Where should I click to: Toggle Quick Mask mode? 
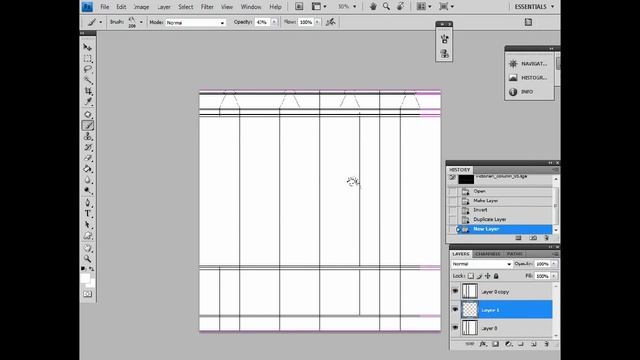[x=87, y=294]
